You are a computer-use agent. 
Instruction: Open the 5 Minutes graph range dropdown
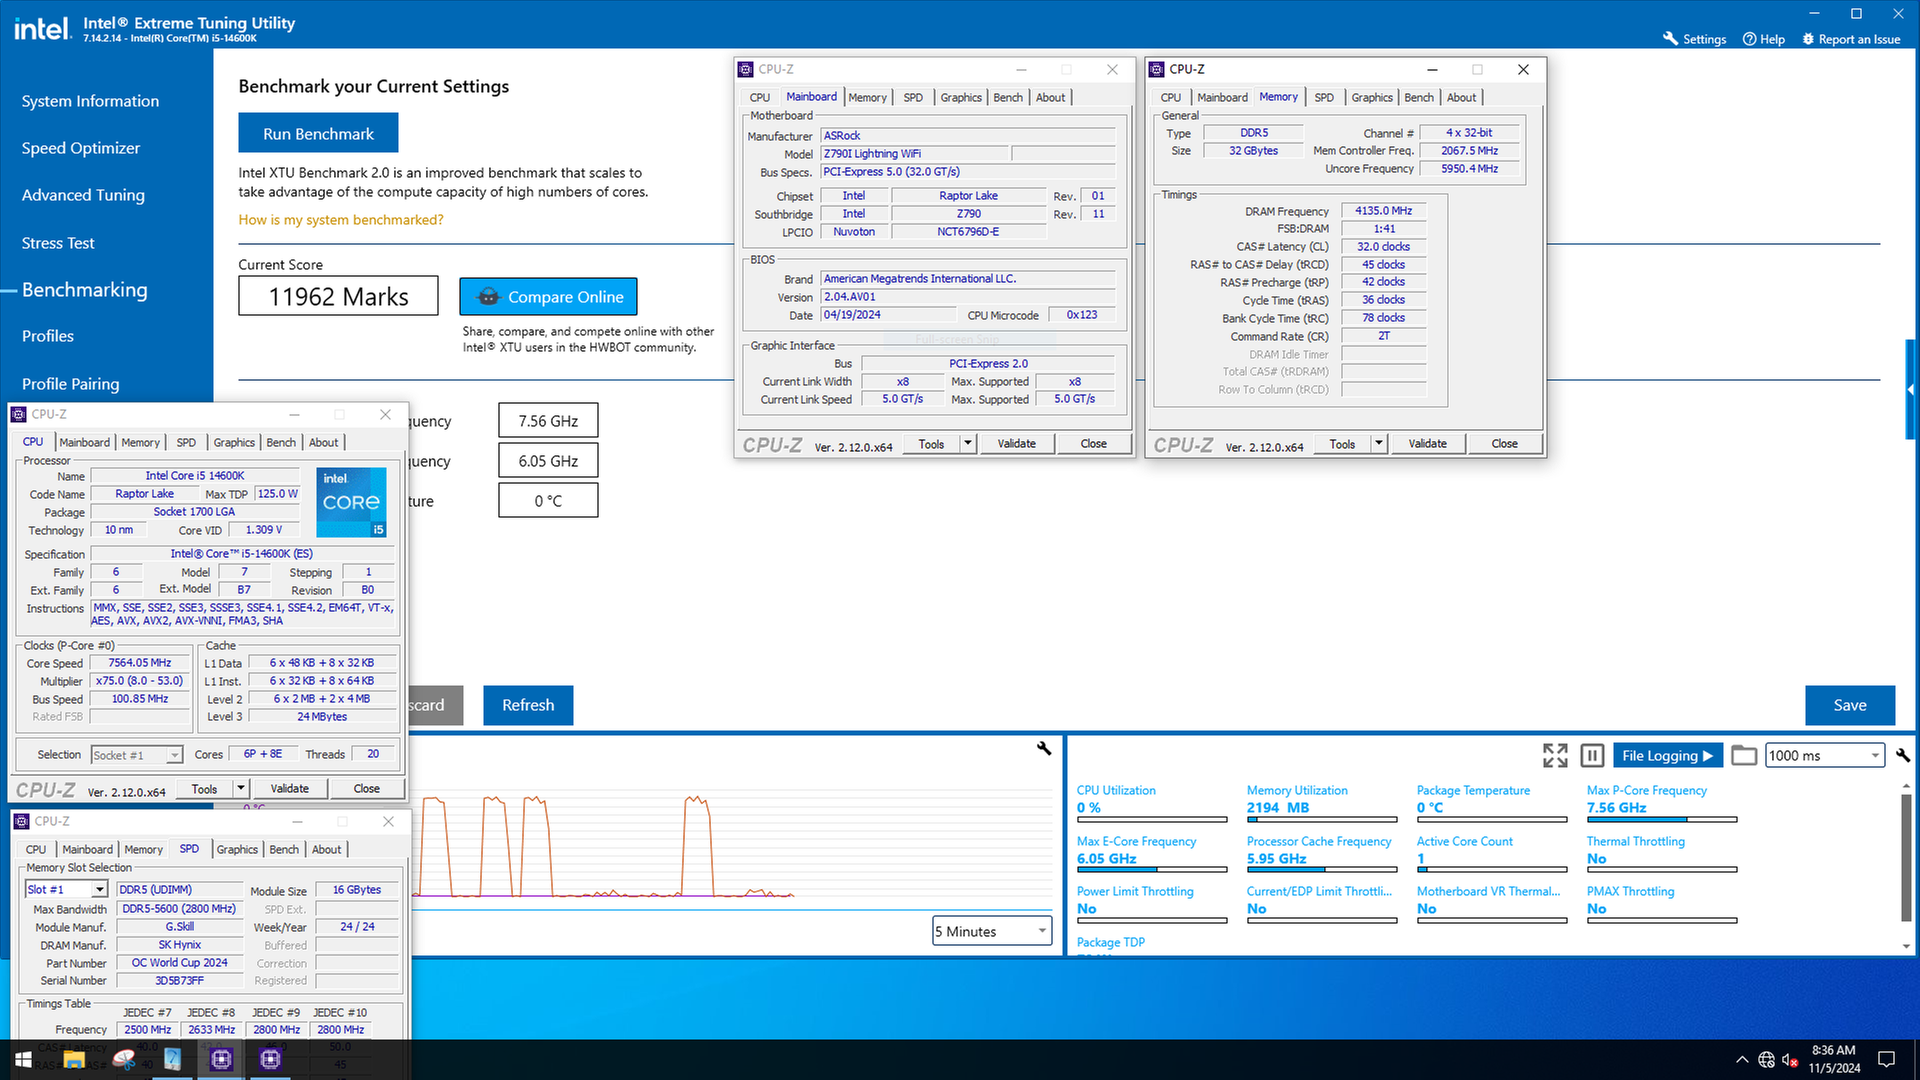click(992, 931)
